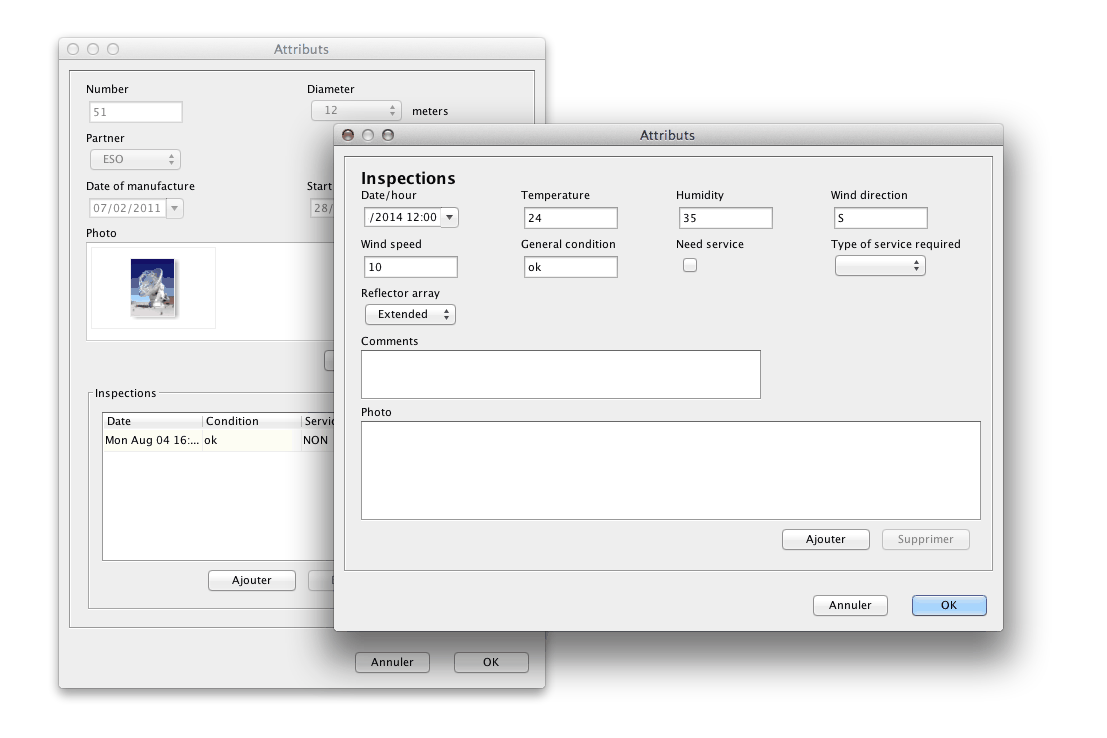The height and width of the screenshot is (738, 1107).
Task: Click the Humidity field showing 35
Action: click(725, 218)
